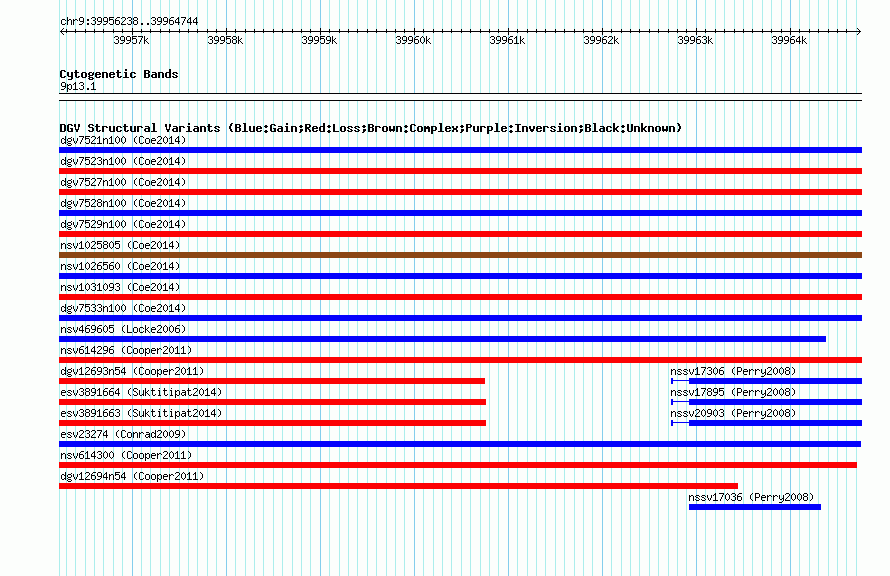
Task: Click the 39957k ruler position label
Action: [x=131, y=40]
